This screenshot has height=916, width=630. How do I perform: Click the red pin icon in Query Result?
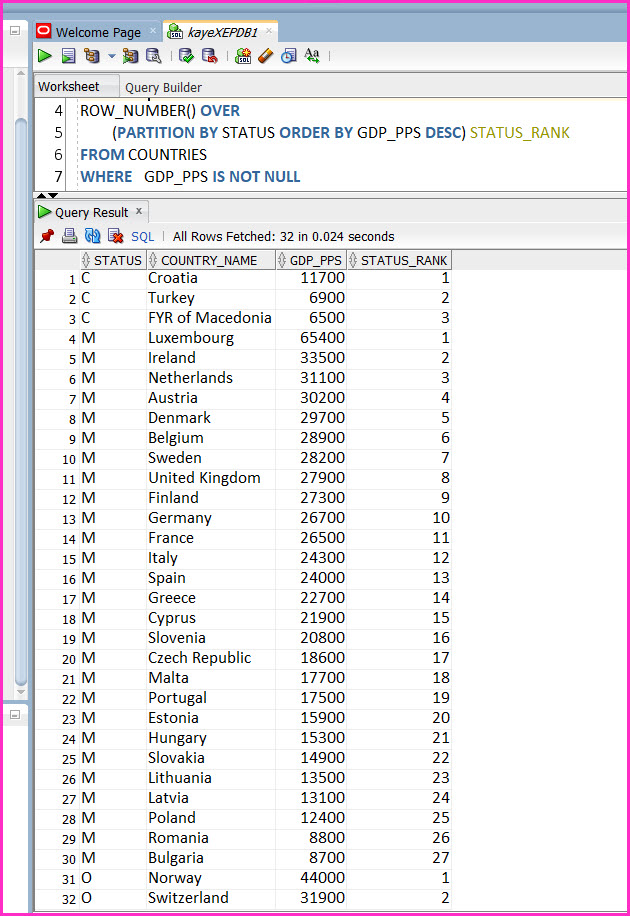[47, 236]
